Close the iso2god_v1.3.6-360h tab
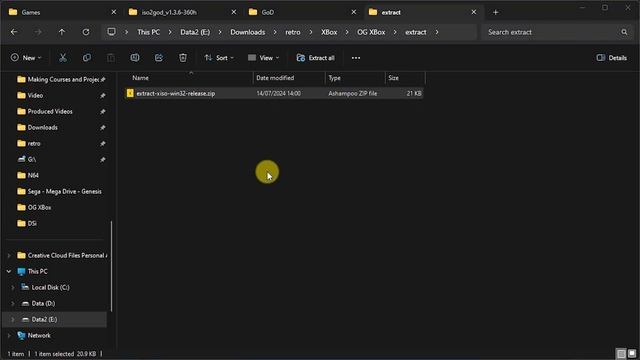Viewport: 640px width, 360px height. tap(233, 12)
